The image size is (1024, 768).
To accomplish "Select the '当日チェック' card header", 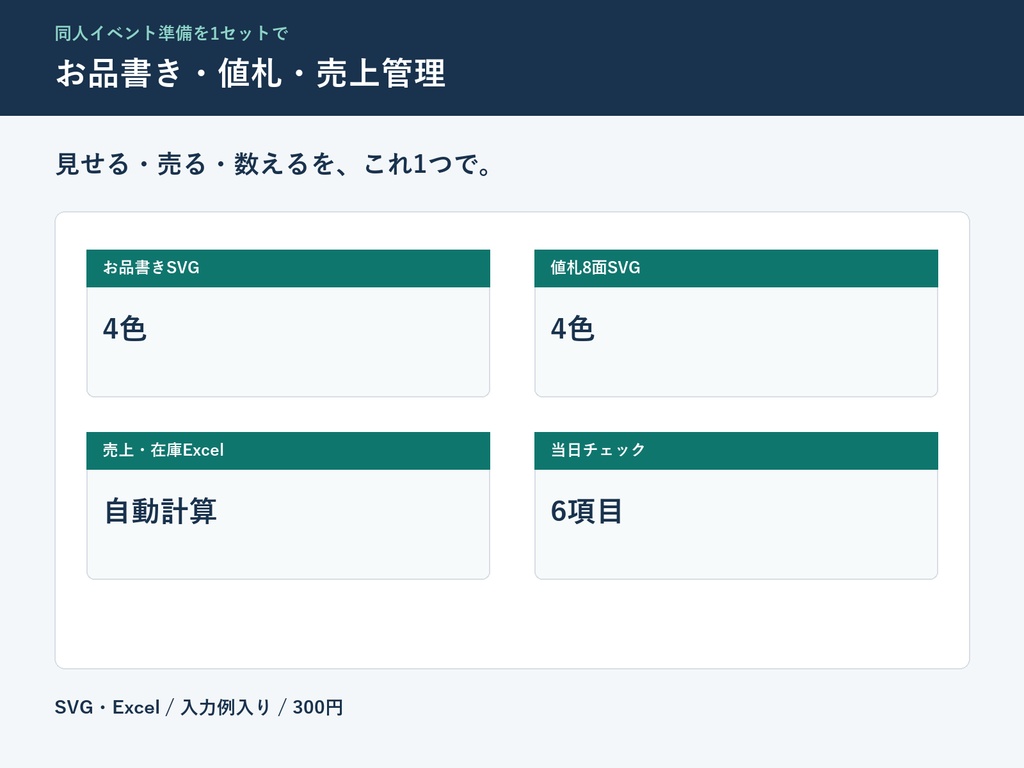I will pyautogui.click(x=736, y=451).
